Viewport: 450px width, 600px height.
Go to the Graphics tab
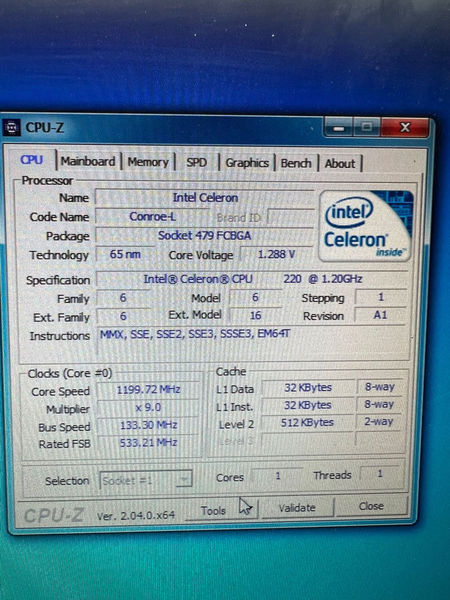[x=247, y=163]
